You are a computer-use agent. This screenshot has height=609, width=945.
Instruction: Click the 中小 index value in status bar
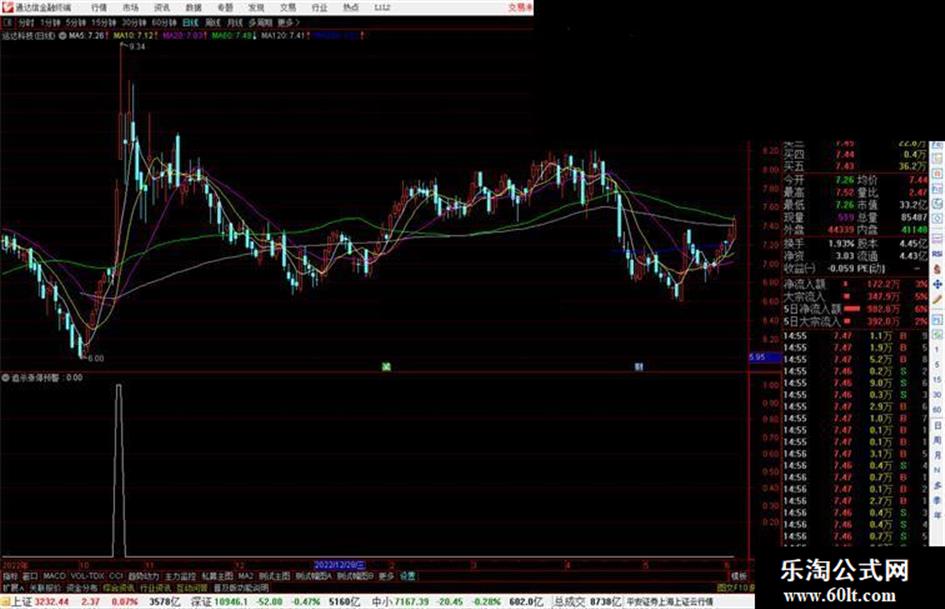click(412, 602)
